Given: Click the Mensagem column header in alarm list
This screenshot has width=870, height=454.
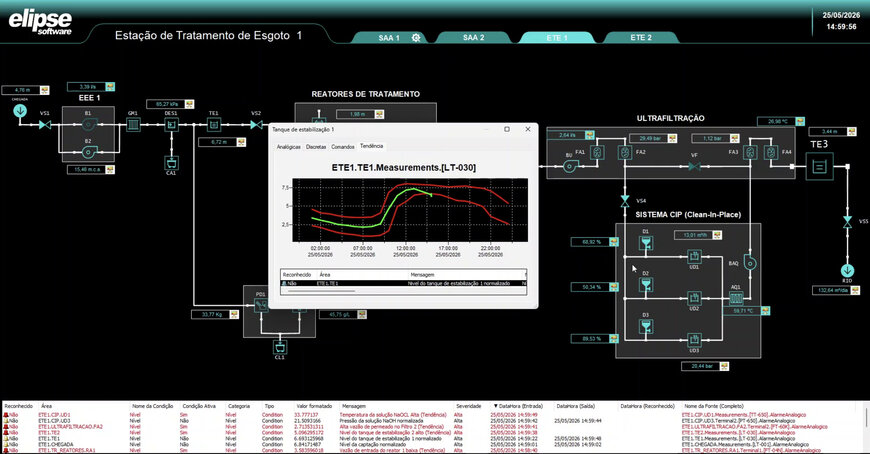Looking at the screenshot, I should [x=353, y=406].
